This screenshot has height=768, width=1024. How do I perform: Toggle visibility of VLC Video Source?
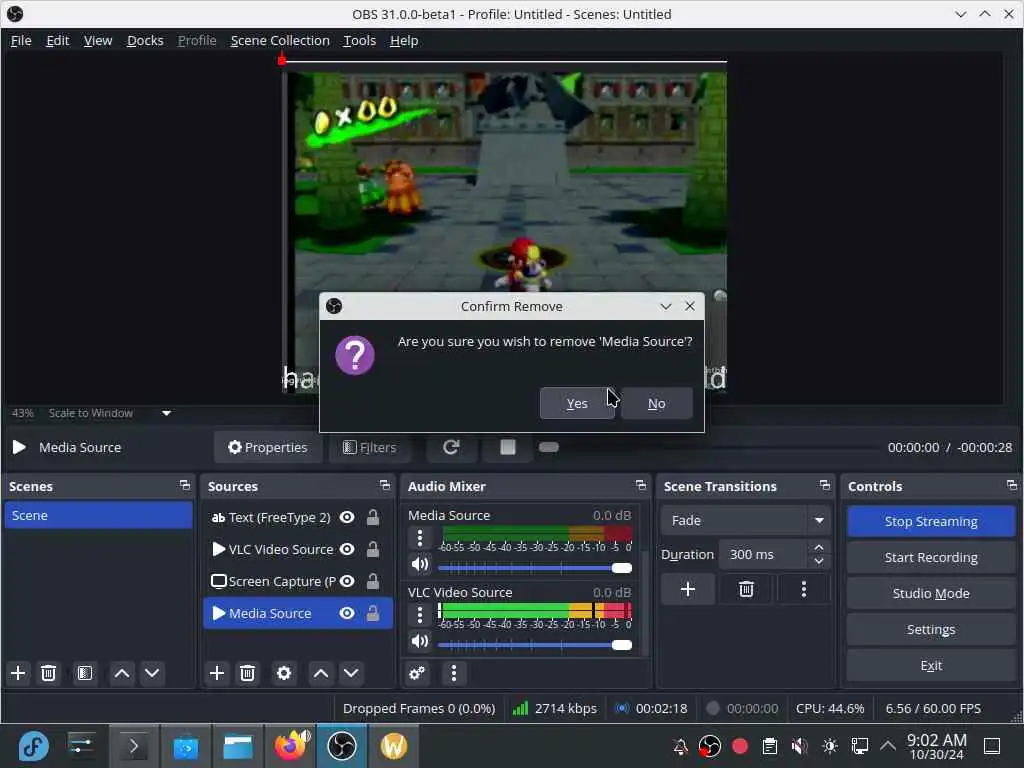click(x=347, y=549)
